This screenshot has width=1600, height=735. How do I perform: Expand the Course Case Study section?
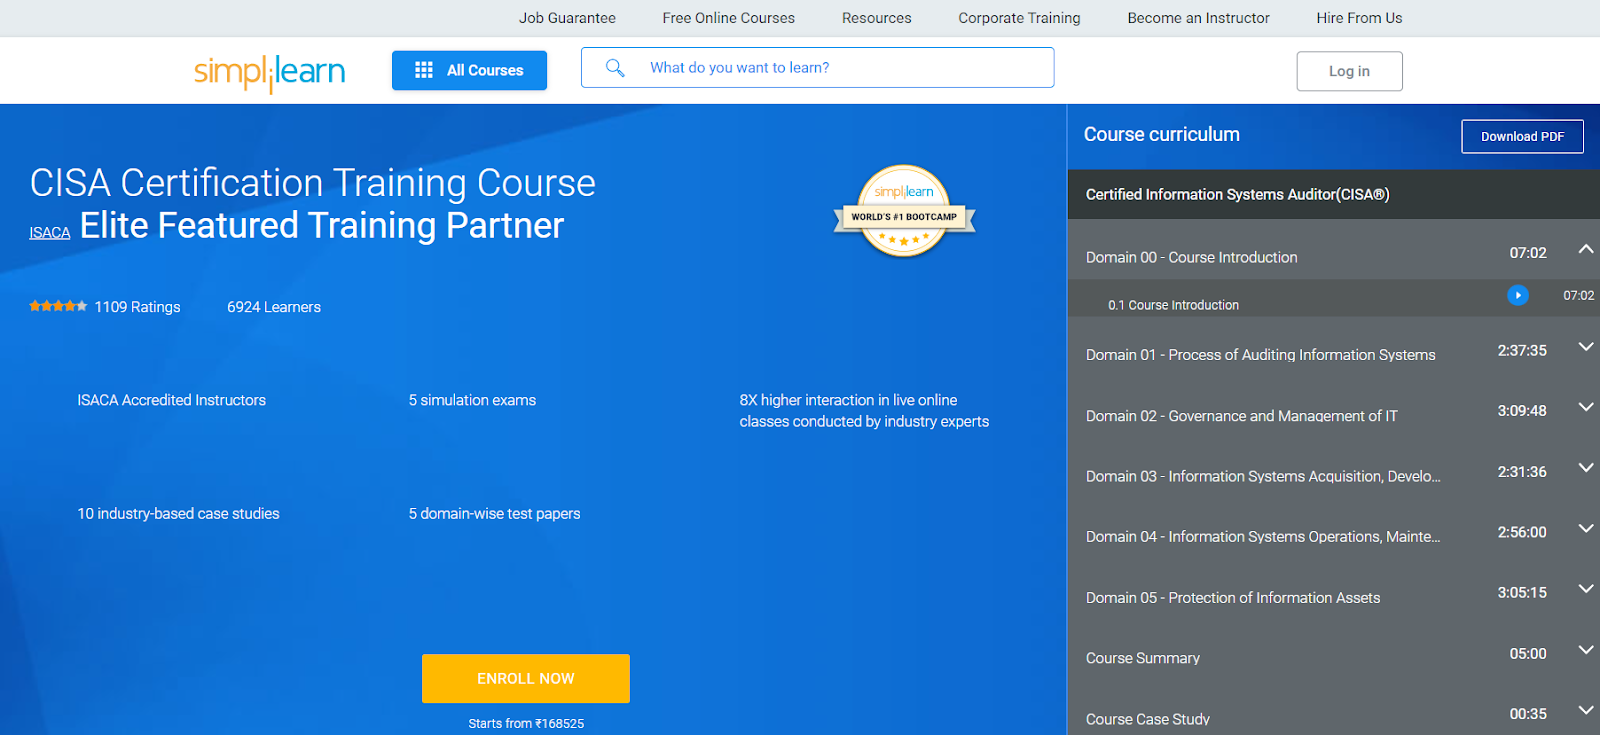[1586, 710]
